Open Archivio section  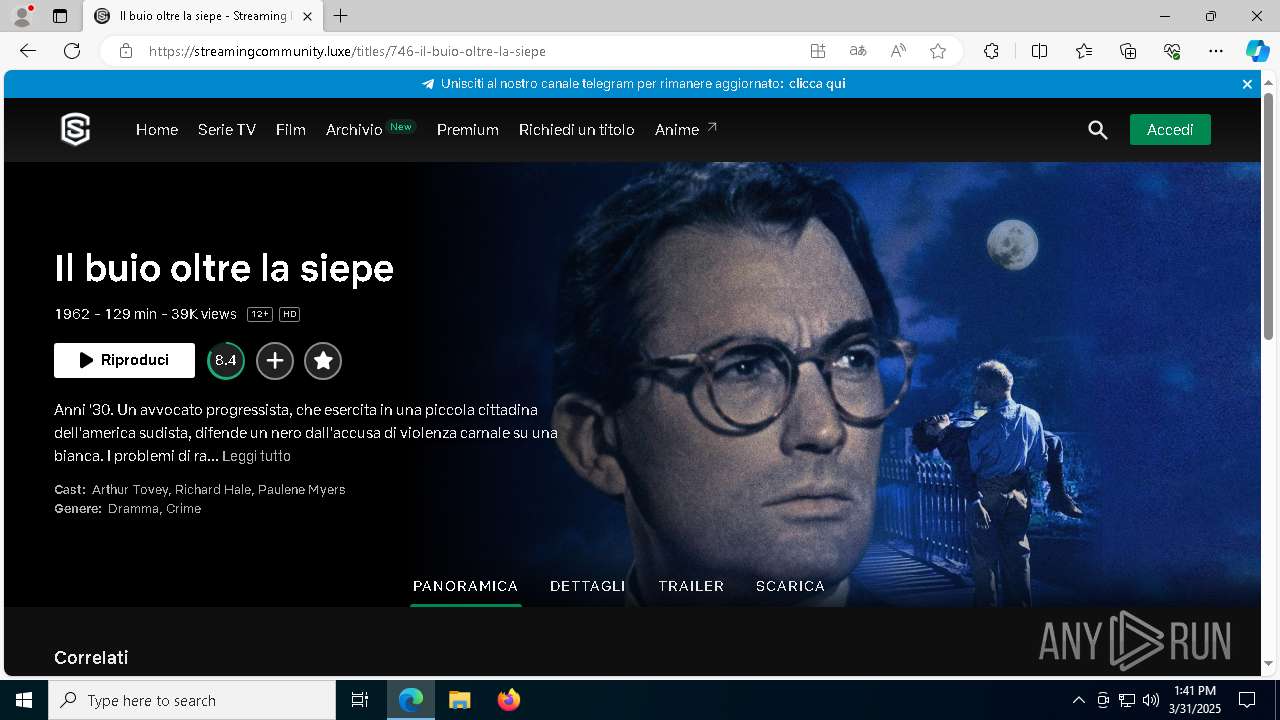pos(354,130)
